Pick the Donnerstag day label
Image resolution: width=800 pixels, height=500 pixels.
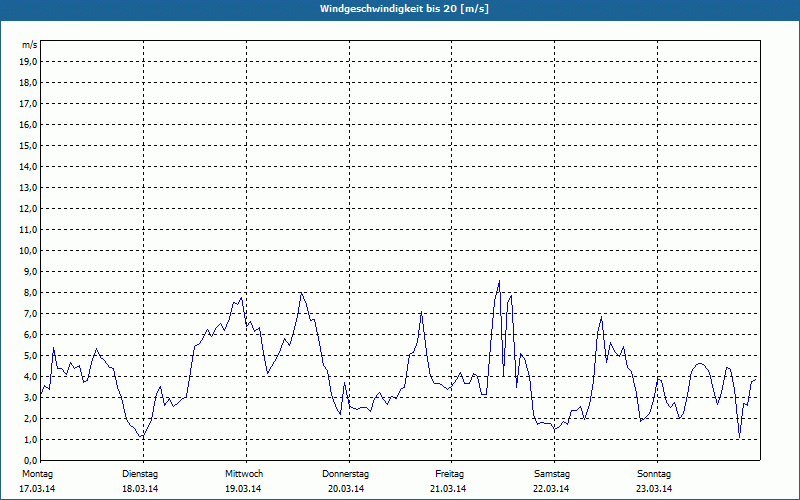point(346,473)
